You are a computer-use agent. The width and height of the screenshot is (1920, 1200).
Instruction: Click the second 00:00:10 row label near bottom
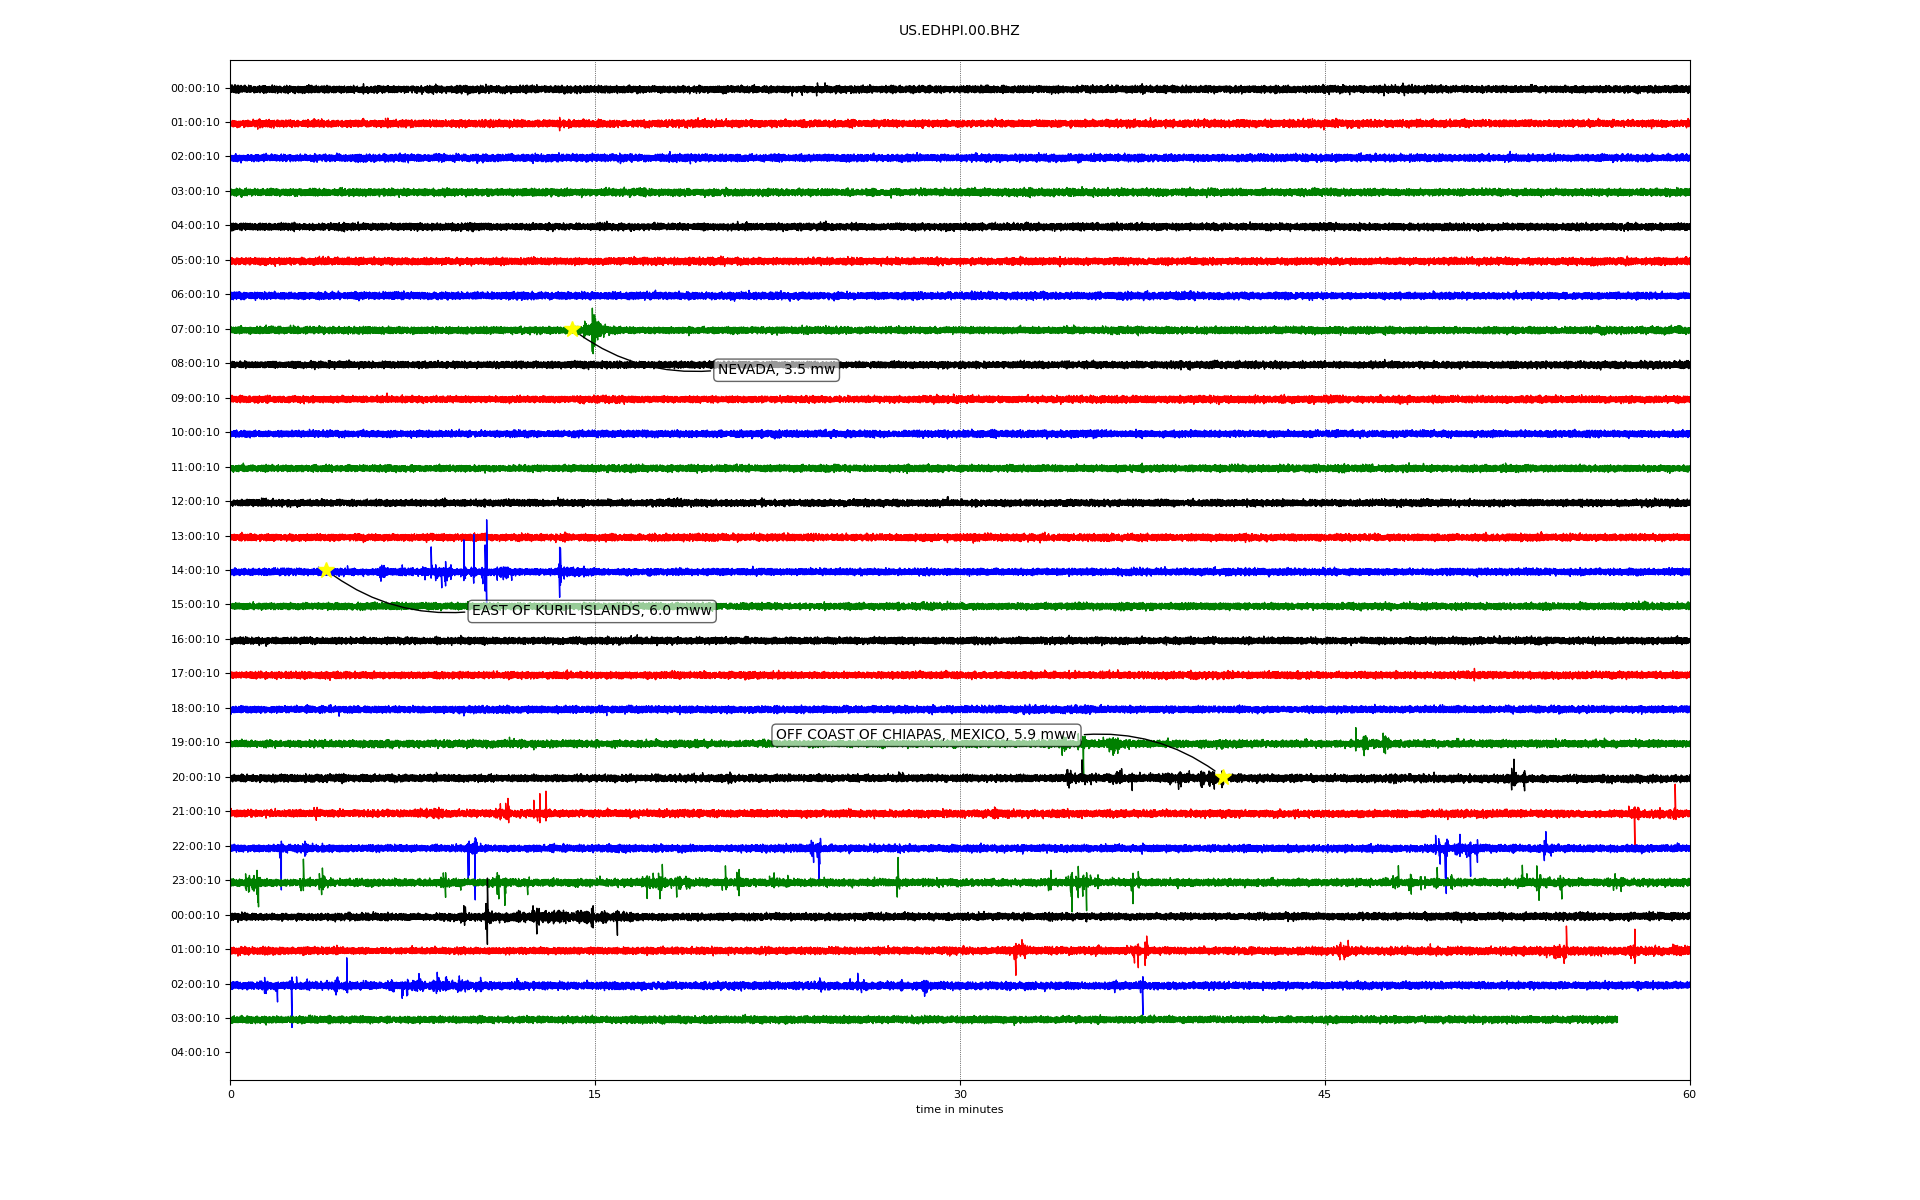tap(195, 916)
